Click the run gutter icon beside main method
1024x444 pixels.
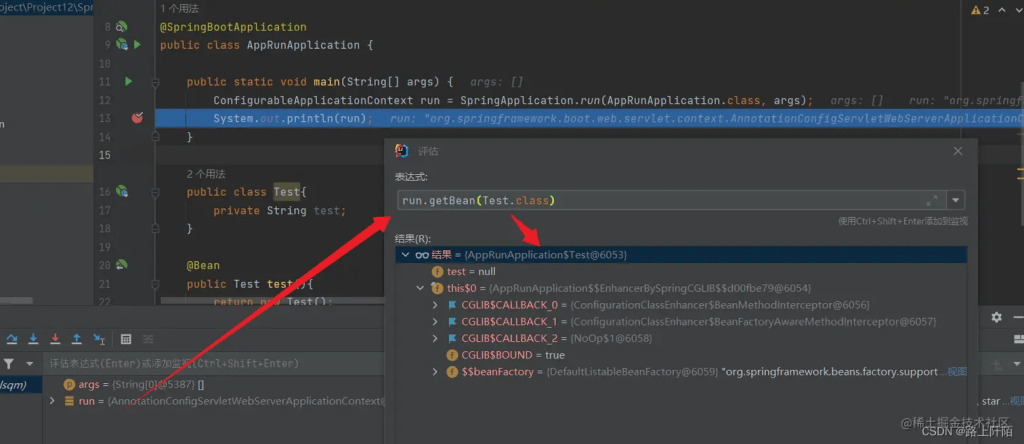pyautogui.click(x=128, y=81)
